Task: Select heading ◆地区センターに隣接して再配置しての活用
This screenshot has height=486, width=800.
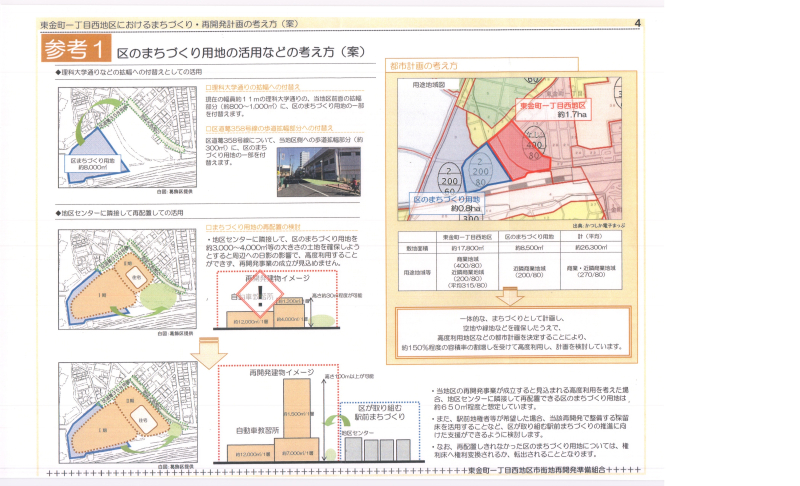Action: coord(119,213)
